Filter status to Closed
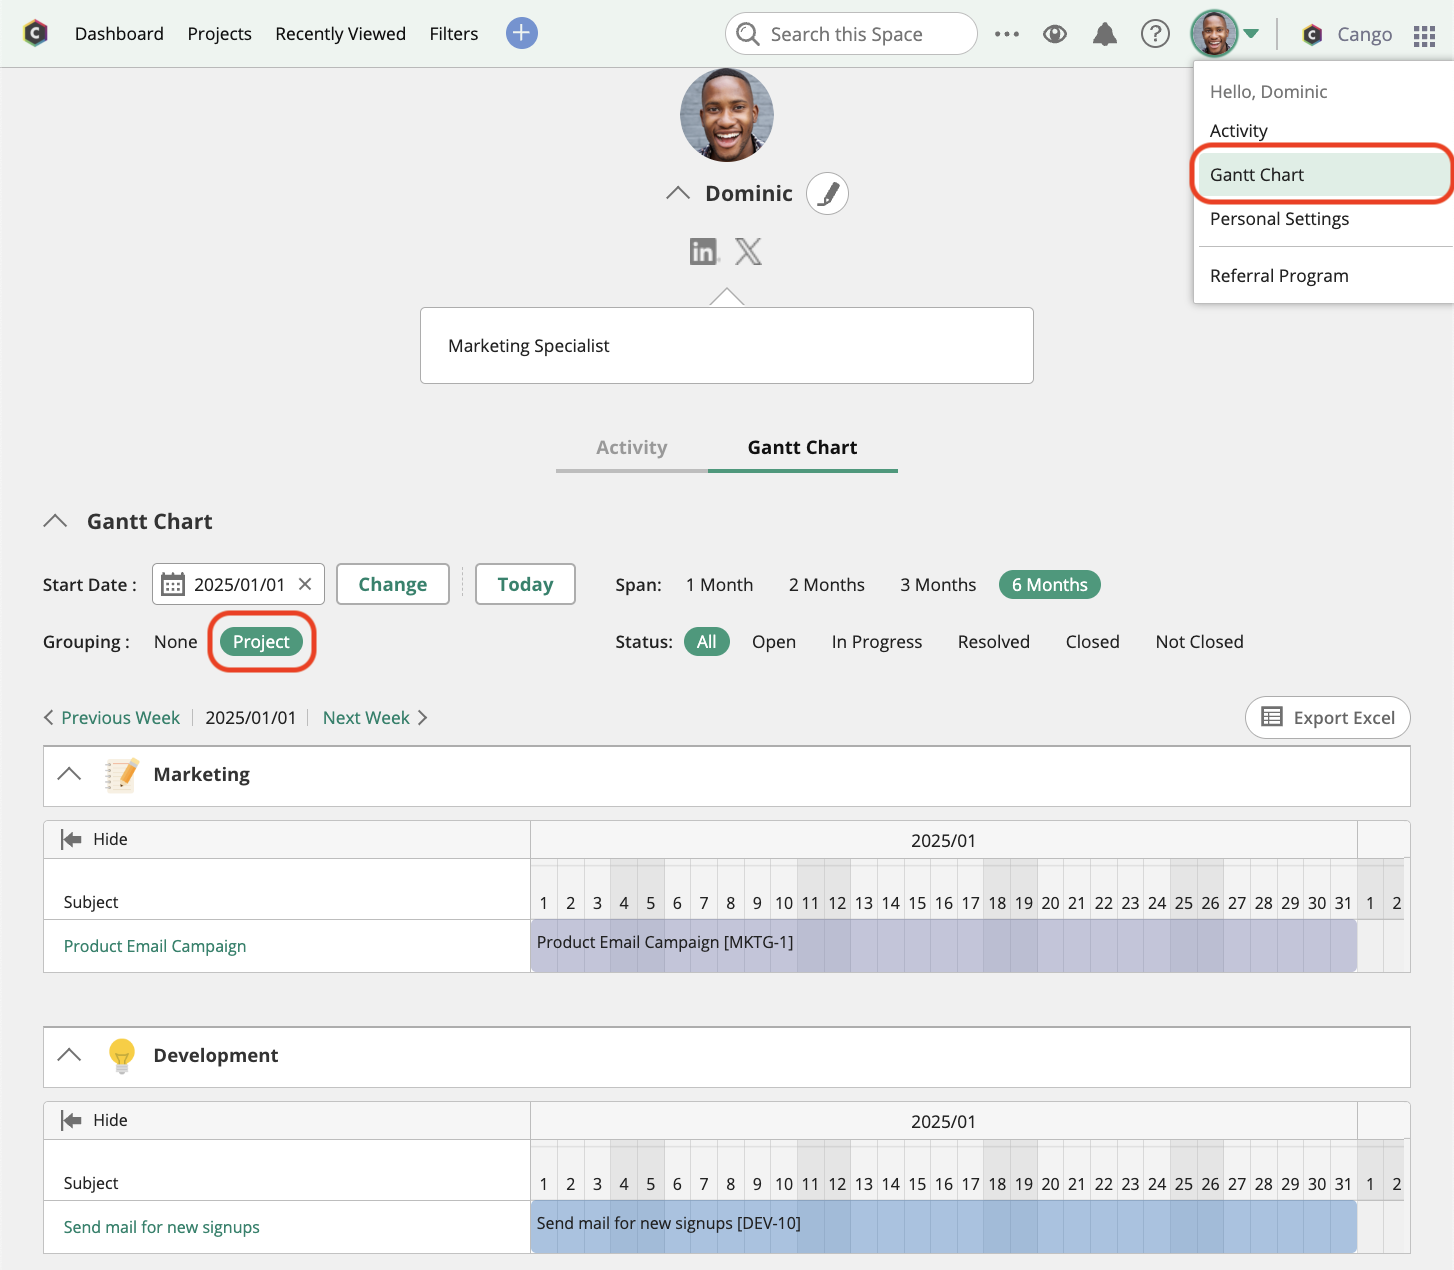This screenshot has height=1270, width=1454. (x=1092, y=642)
